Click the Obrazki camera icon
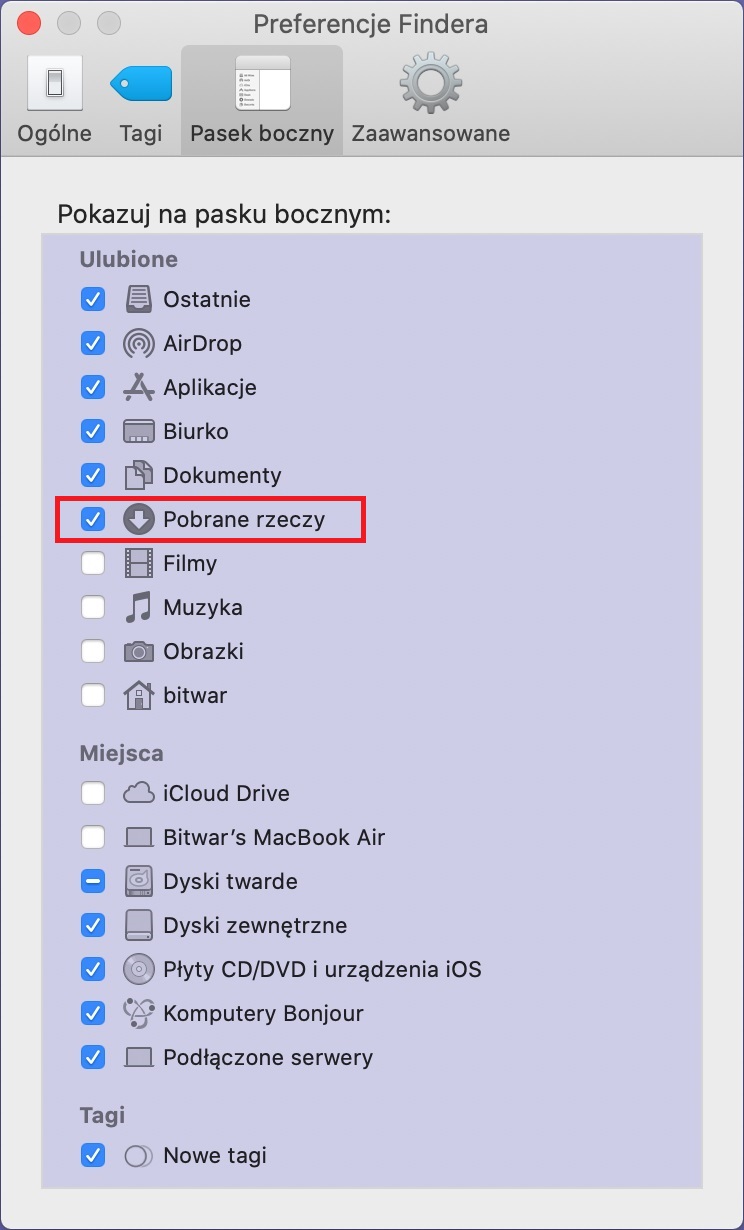 point(138,652)
